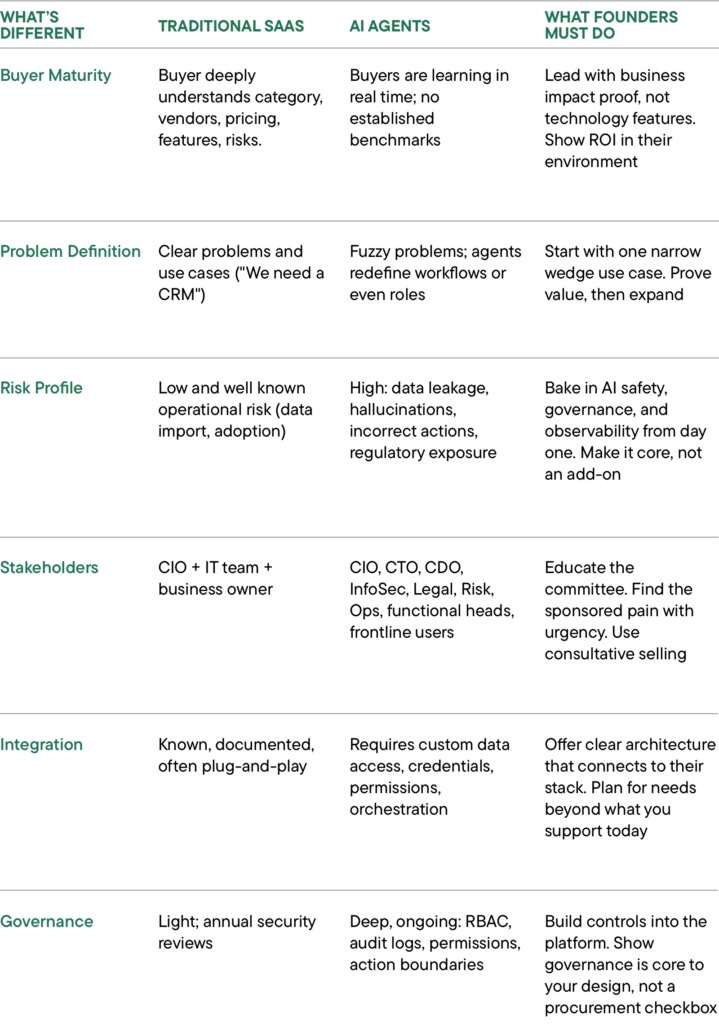Select the "Educate the committee" cell

pos(616,610)
